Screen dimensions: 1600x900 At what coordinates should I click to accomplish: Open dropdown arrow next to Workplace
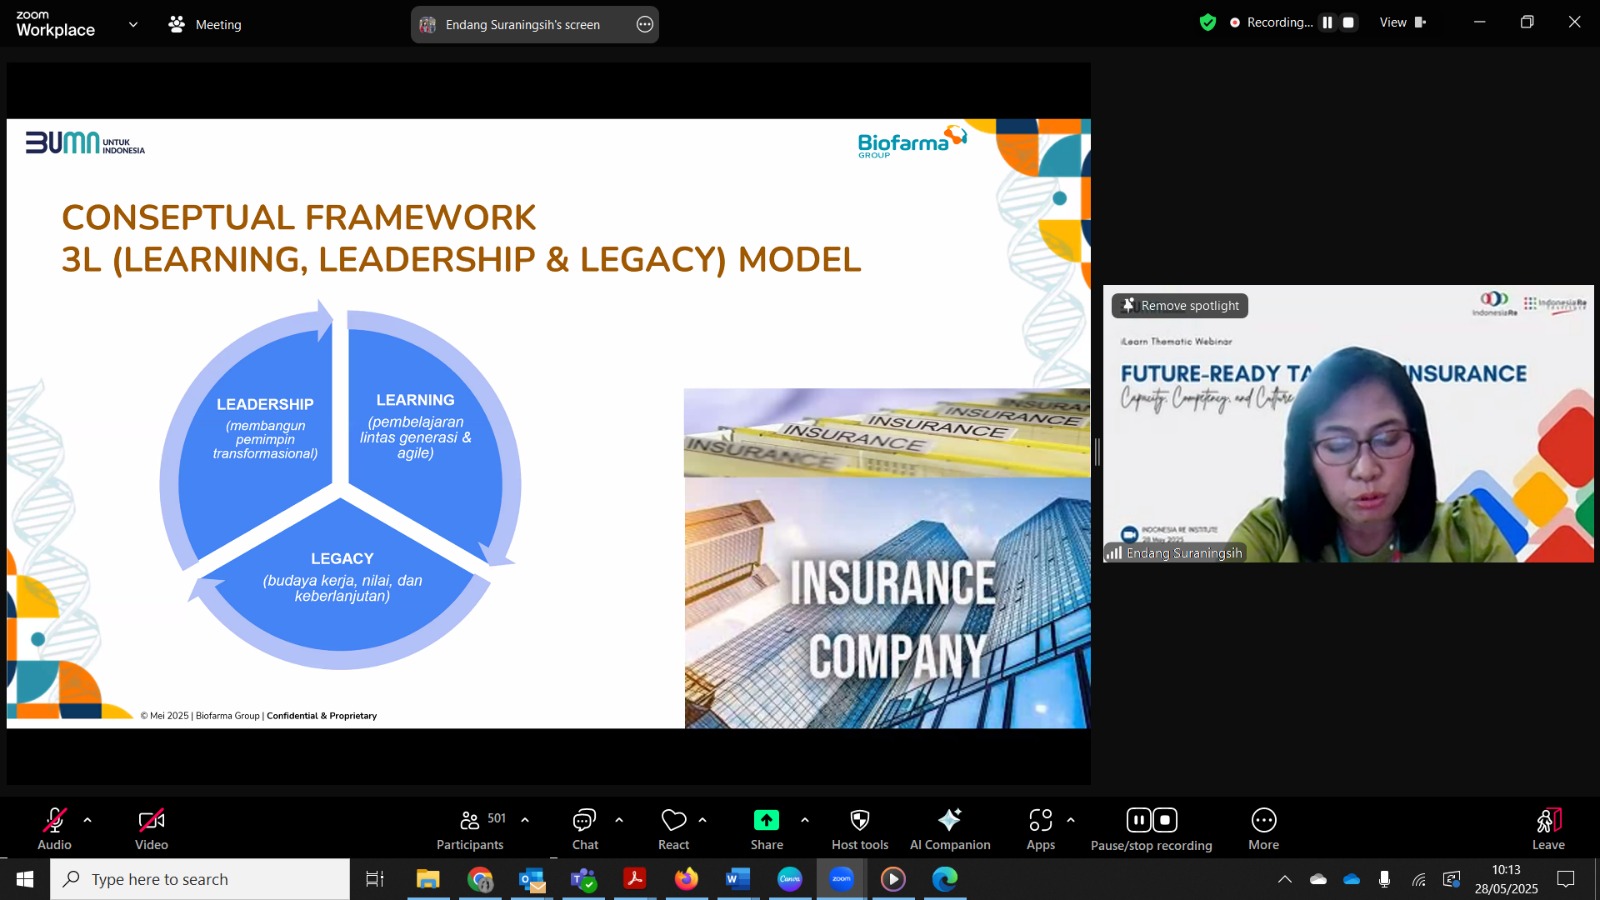(x=133, y=24)
